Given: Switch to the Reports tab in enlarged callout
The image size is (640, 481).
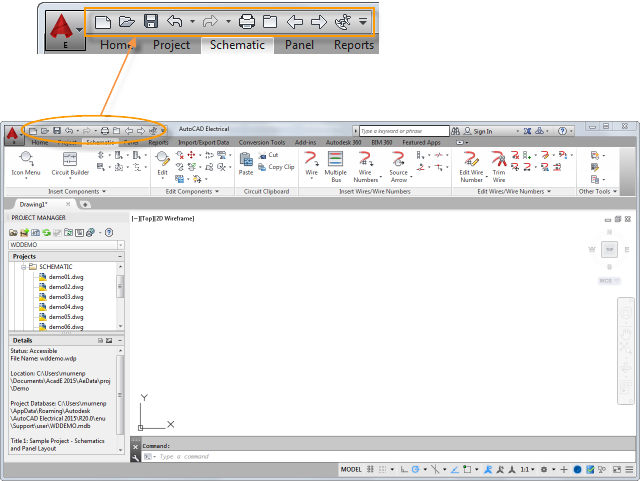Looking at the screenshot, I should 353,45.
